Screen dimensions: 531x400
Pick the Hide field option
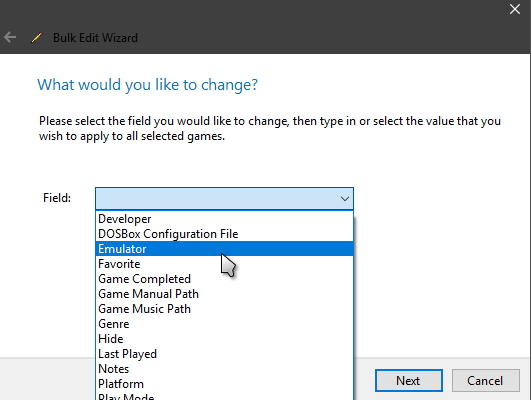click(x=224, y=339)
